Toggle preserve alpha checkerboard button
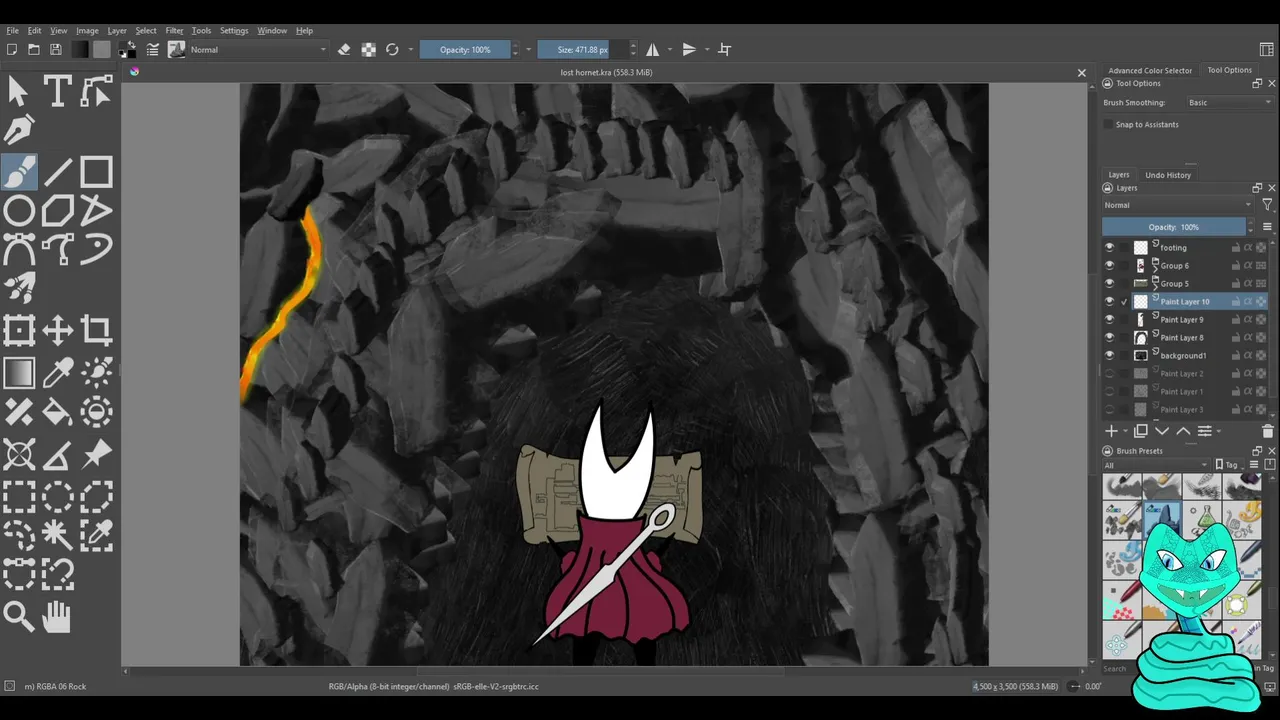This screenshot has width=1280, height=720. tap(368, 49)
